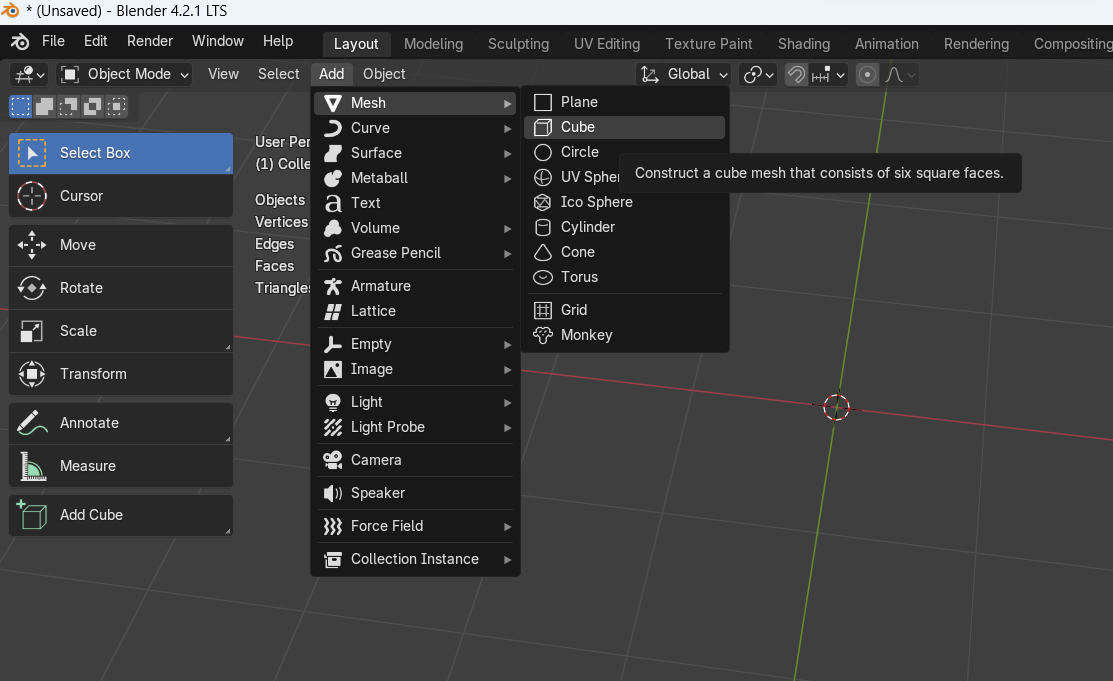Viewport: 1113px width, 681px height.
Task: Open the View menu in viewport header
Action: [224, 74]
